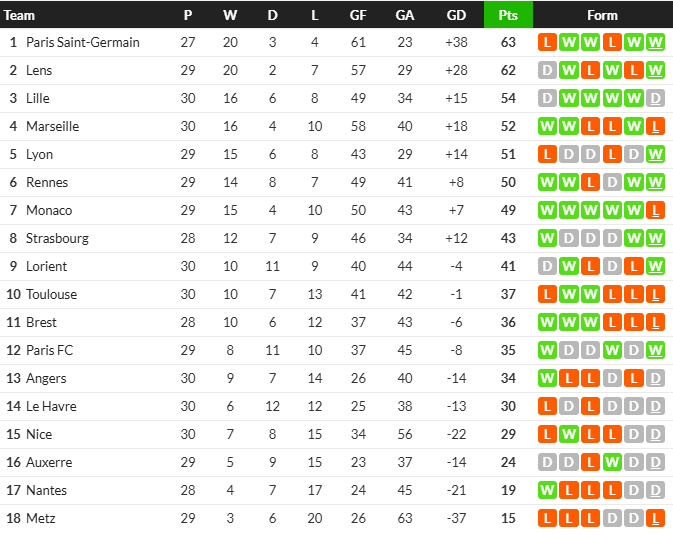Click Lyon's first orange L form badge
This screenshot has height=534, width=673.
(x=547, y=154)
